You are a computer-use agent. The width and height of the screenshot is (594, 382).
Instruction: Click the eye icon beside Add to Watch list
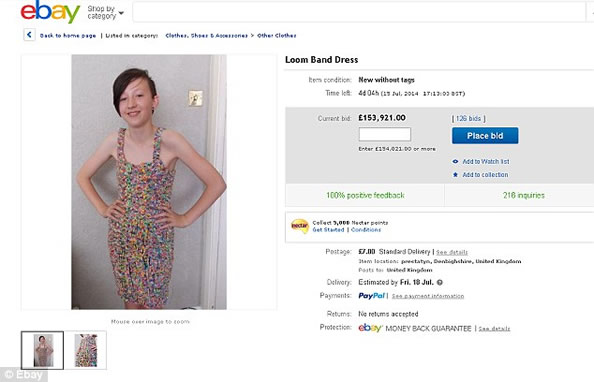pos(455,161)
